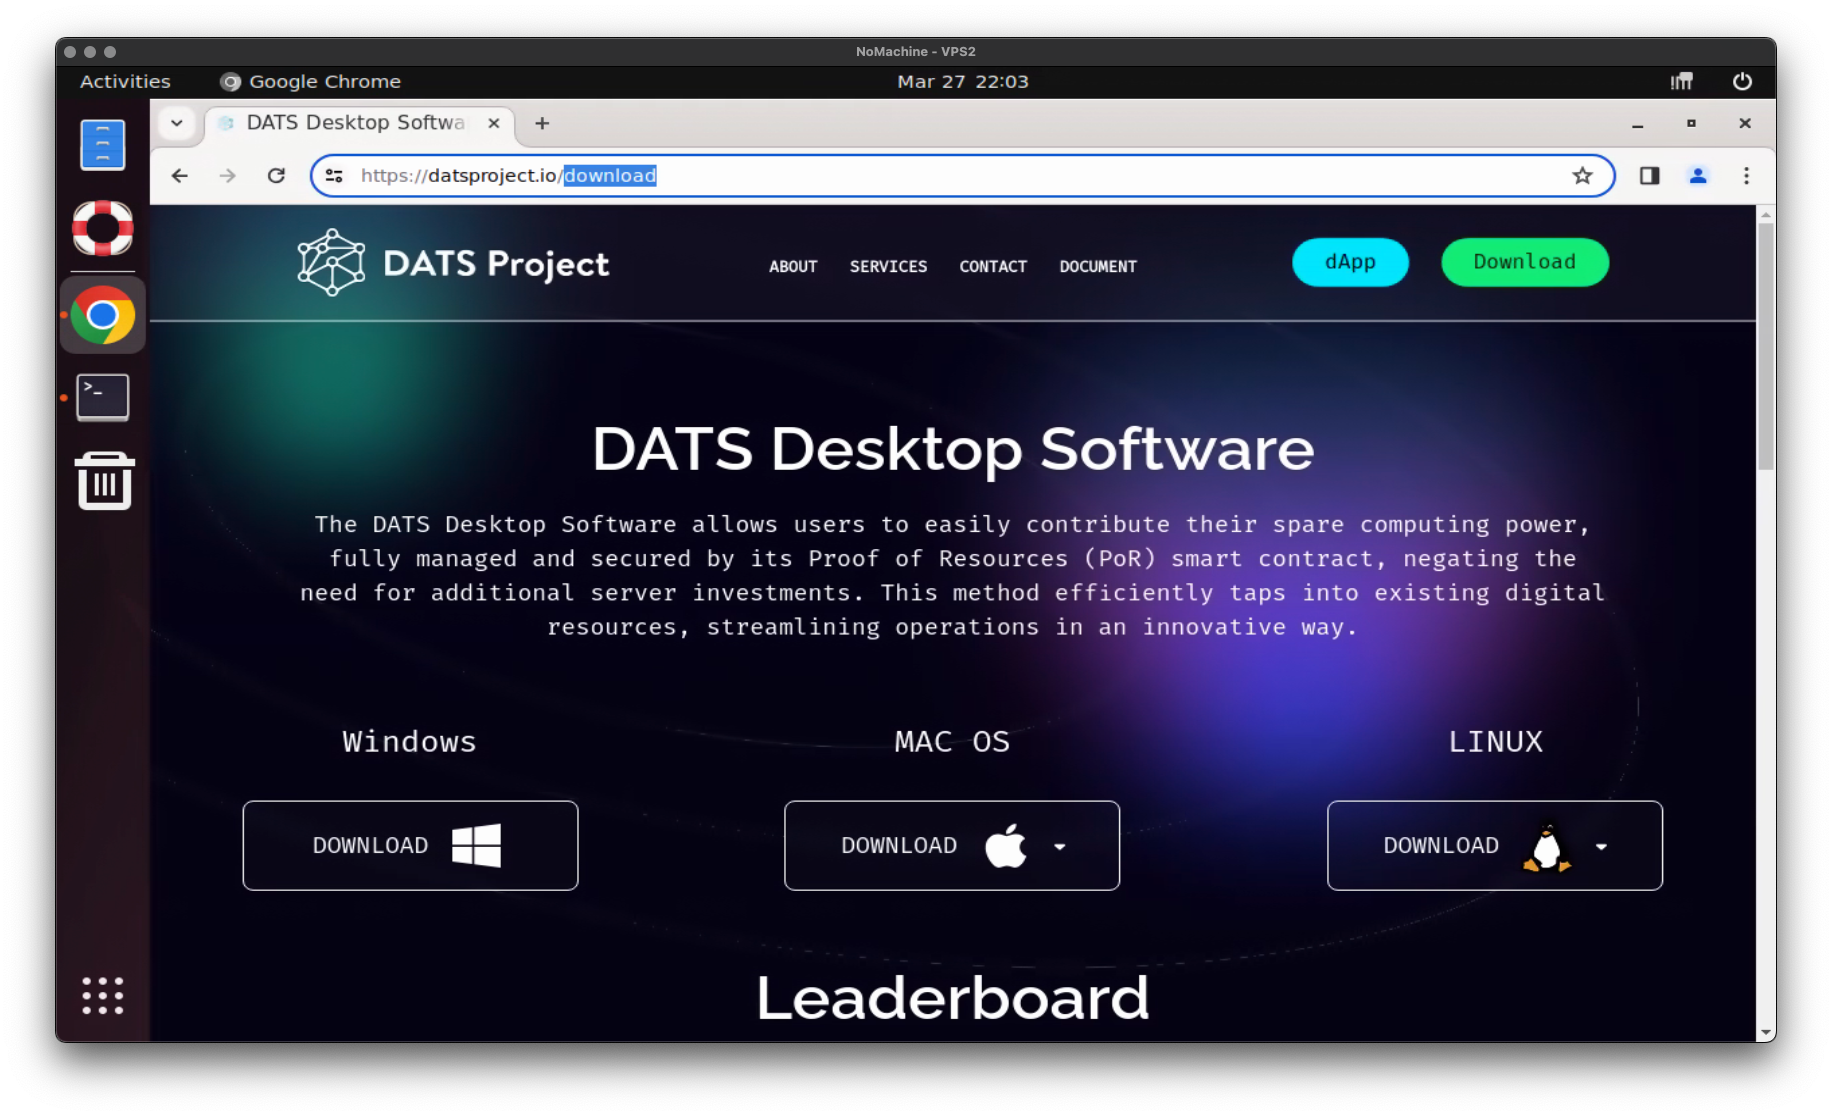
Task: View site information icon in address bar
Action: tap(334, 176)
